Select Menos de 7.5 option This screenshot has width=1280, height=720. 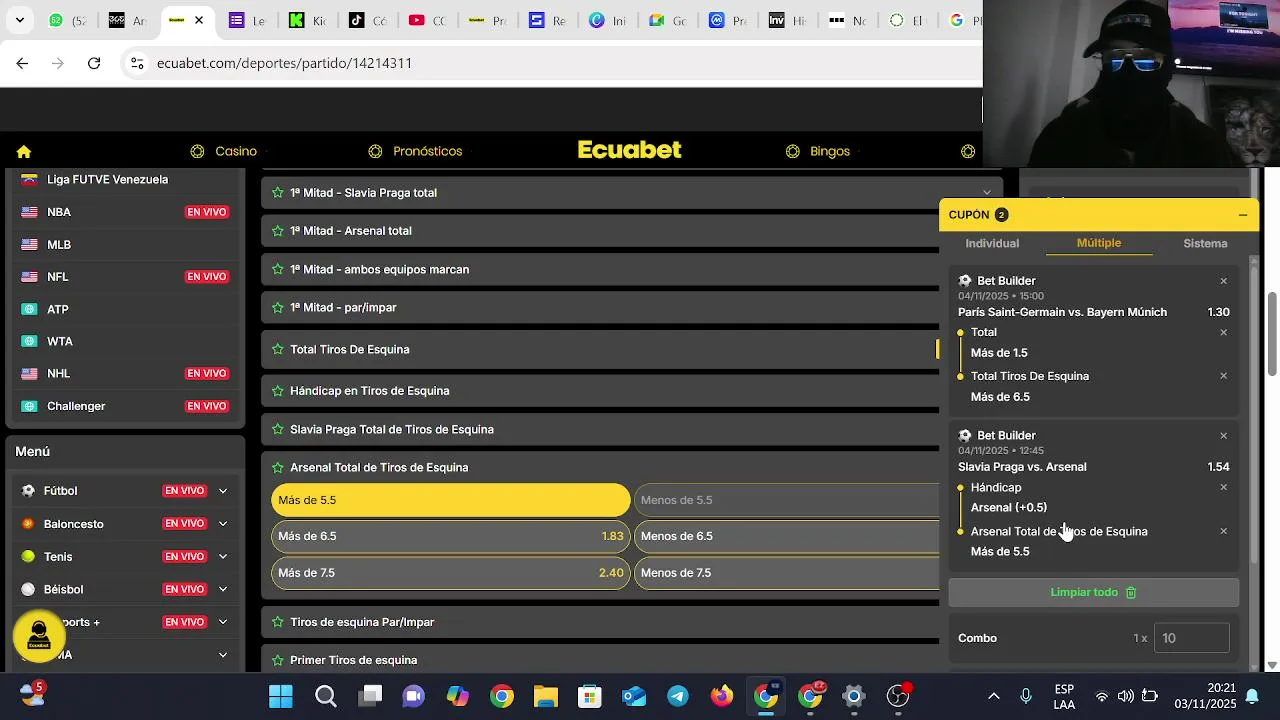click(788, 573)
